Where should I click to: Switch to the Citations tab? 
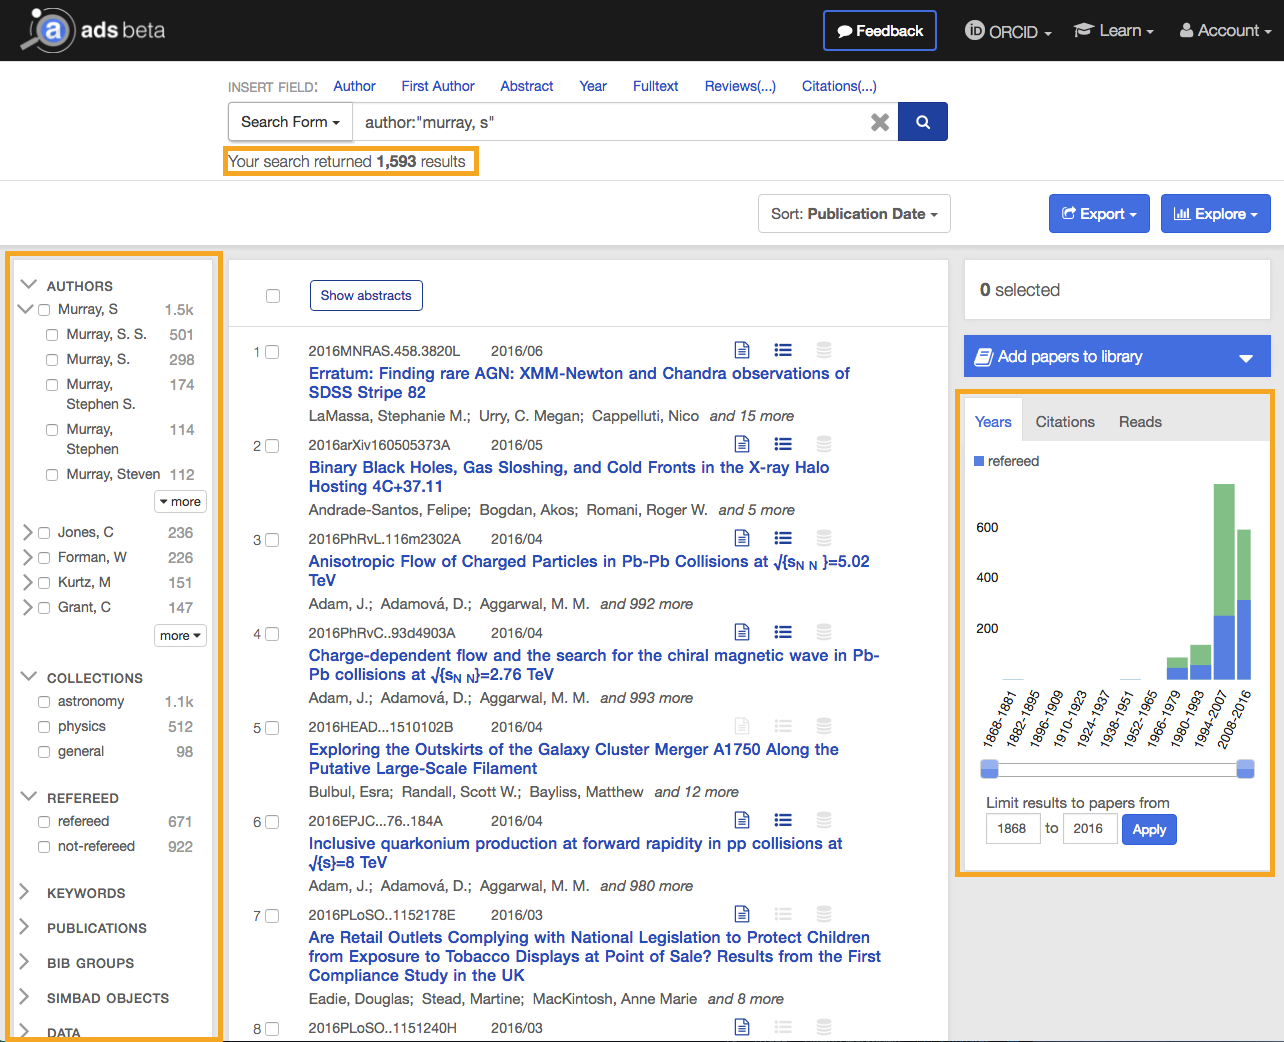(1064, 422)
